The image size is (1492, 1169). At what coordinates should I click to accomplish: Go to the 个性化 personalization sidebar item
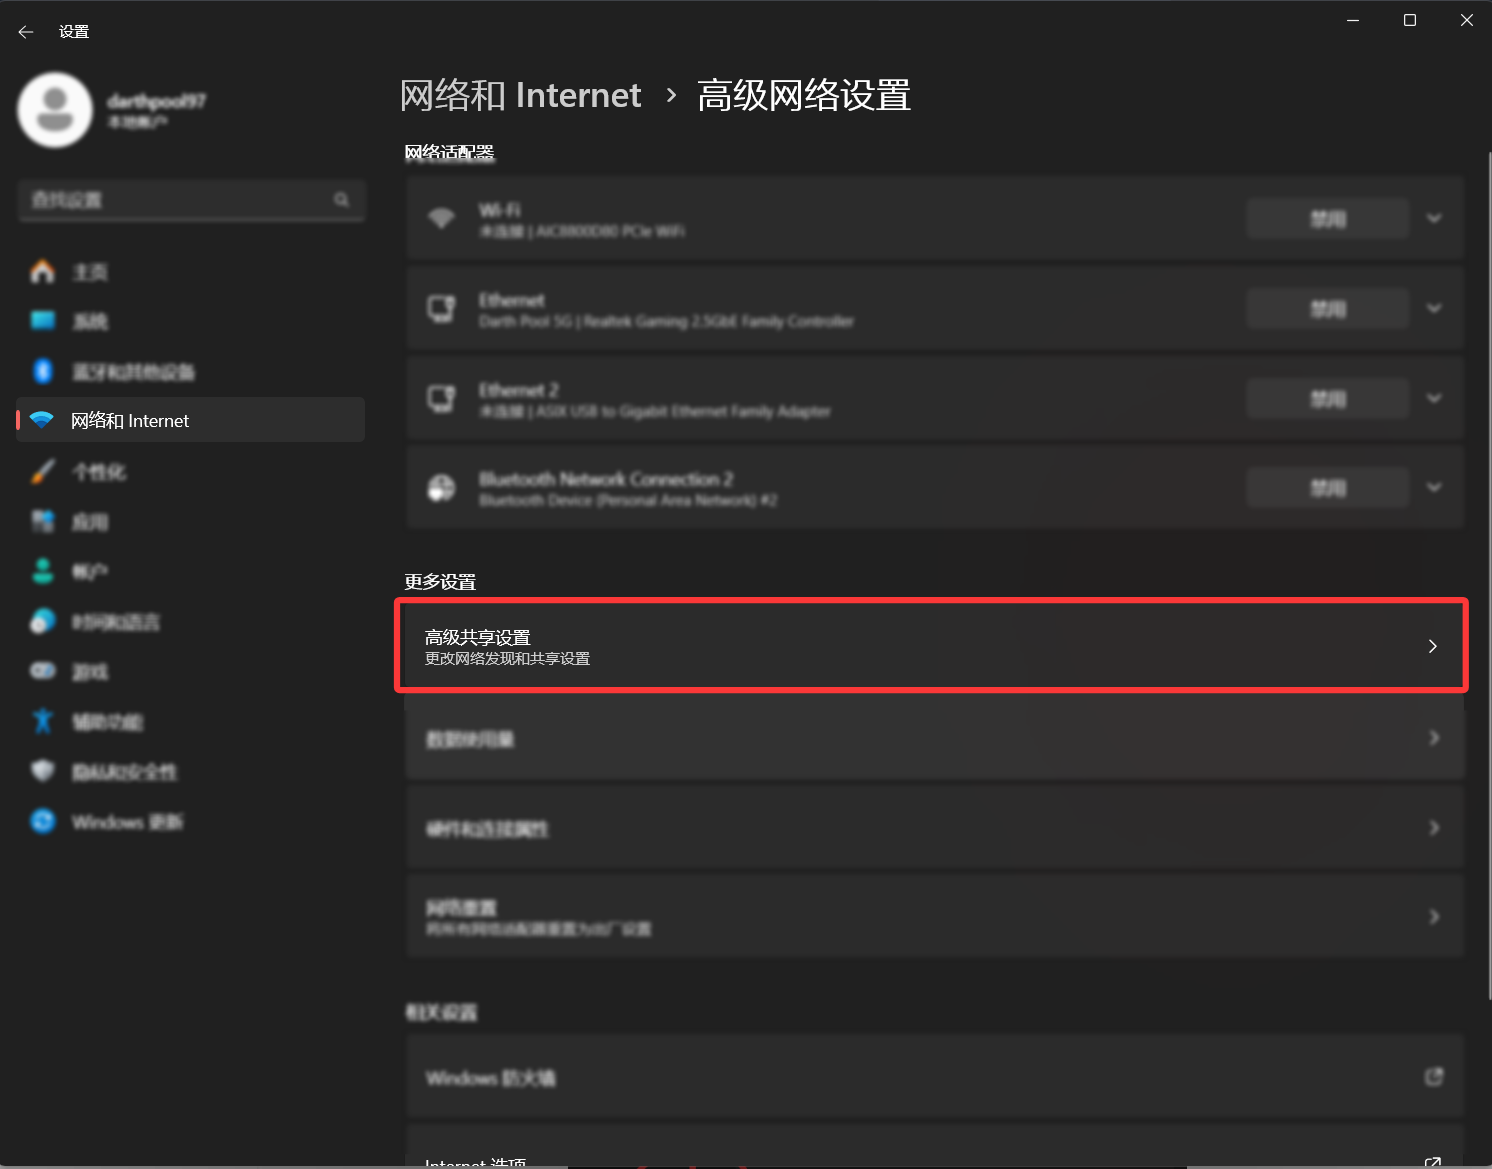98,472
